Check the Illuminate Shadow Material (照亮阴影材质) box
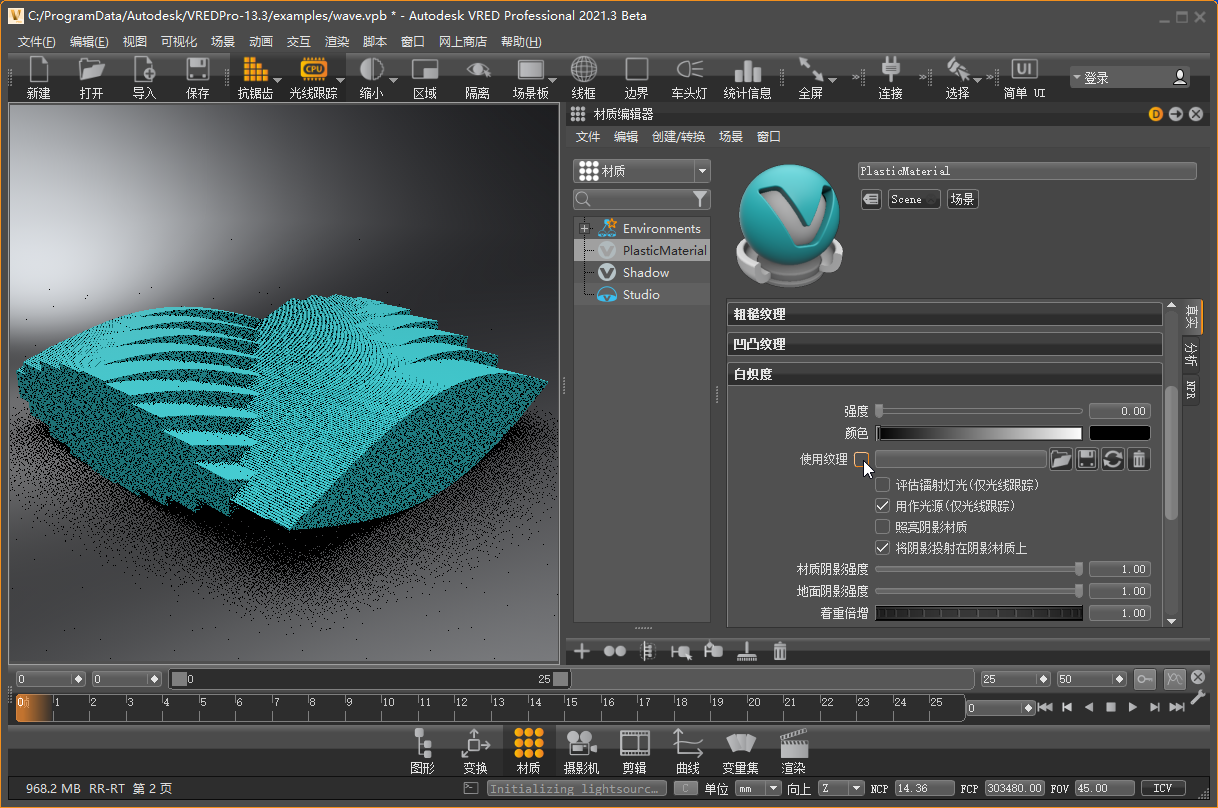This screenshot has height=808, width=1218. (x=882, y=527)
